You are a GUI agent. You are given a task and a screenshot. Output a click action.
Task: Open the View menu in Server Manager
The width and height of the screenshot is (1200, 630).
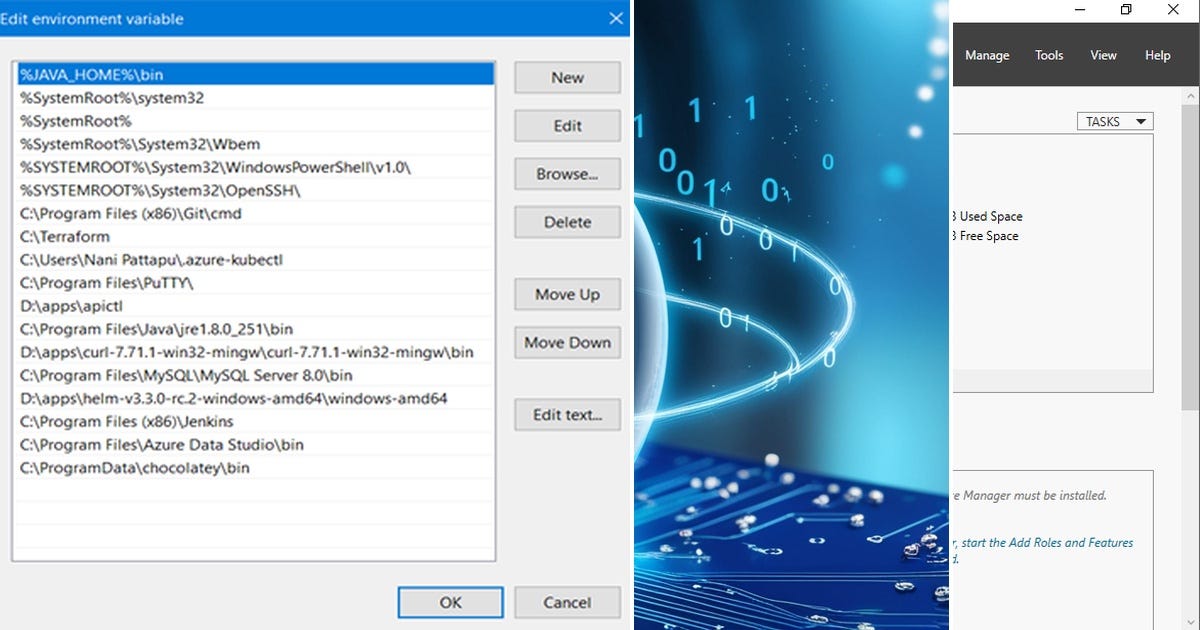click(1103, 55)
